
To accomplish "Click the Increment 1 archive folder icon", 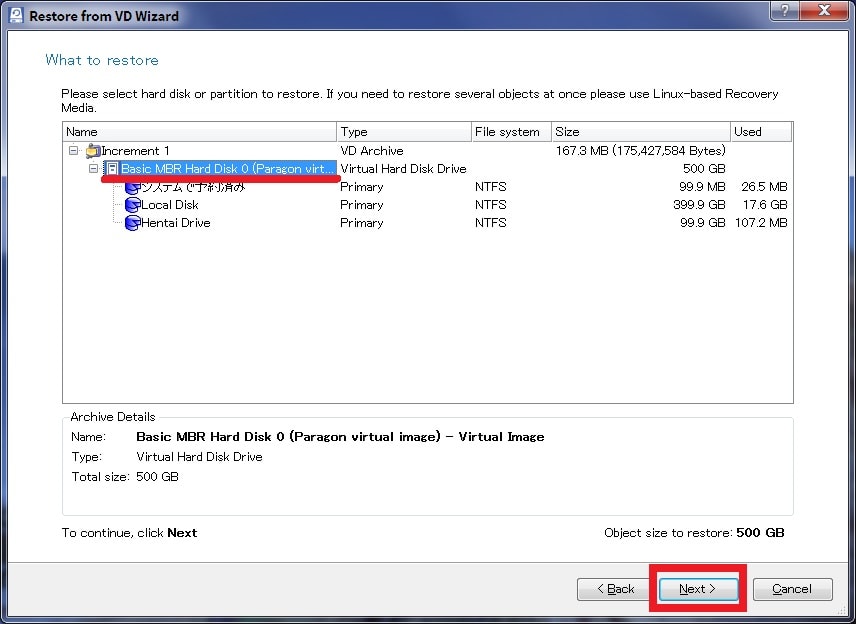I will pos(93,151).
